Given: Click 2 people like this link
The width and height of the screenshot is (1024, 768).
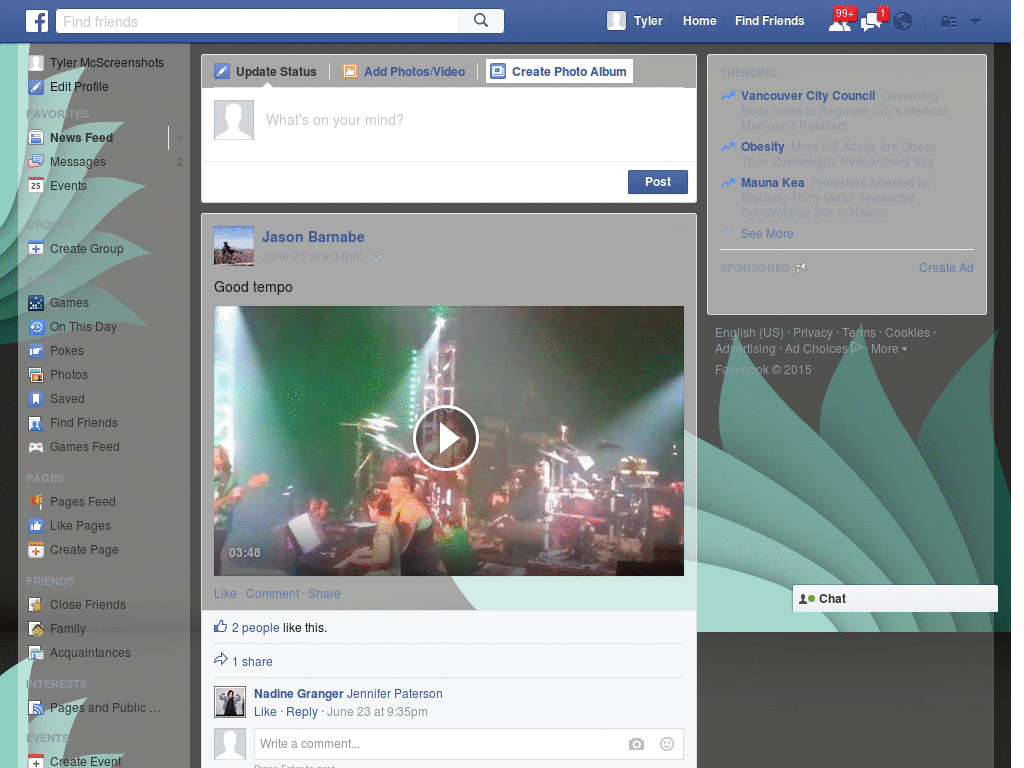Looking at the screenshot, I should (x=255, y=628).
